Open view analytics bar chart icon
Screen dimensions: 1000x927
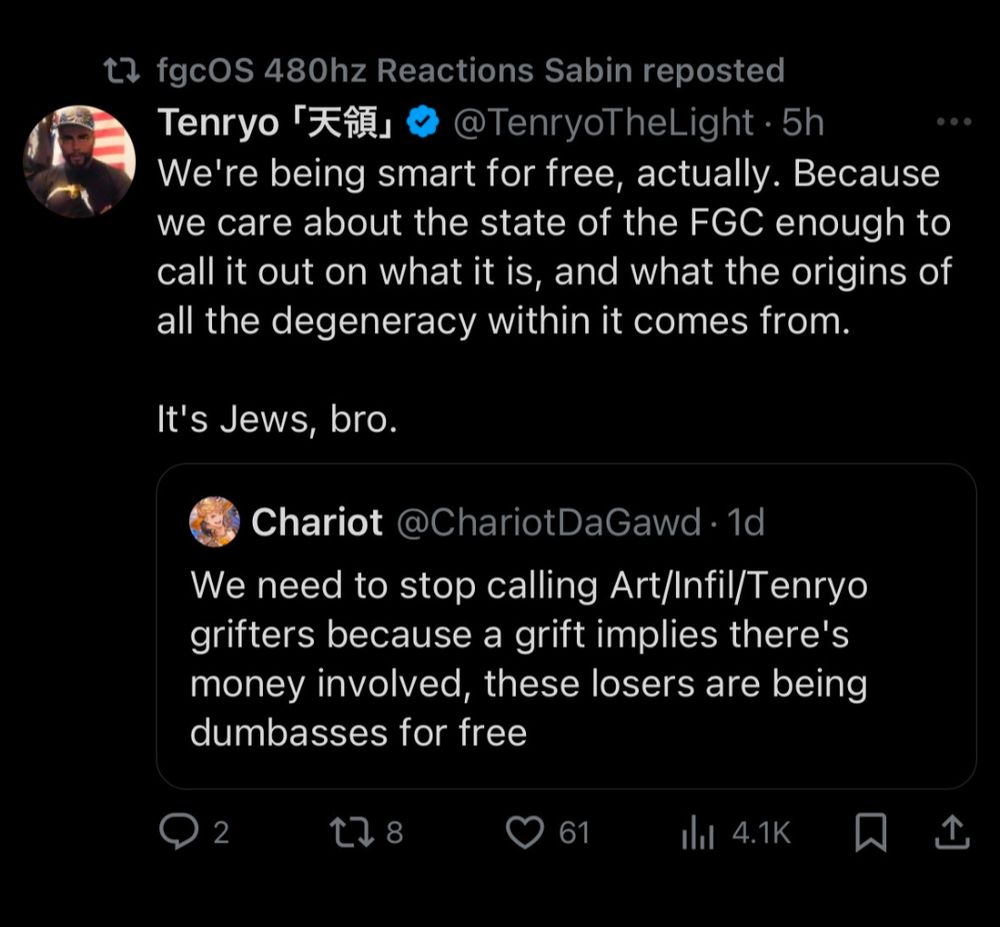695,833
